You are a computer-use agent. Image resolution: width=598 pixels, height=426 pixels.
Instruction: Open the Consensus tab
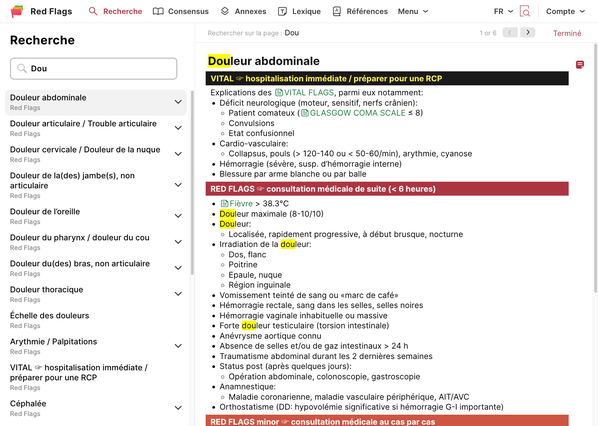[x=181, y=11]
